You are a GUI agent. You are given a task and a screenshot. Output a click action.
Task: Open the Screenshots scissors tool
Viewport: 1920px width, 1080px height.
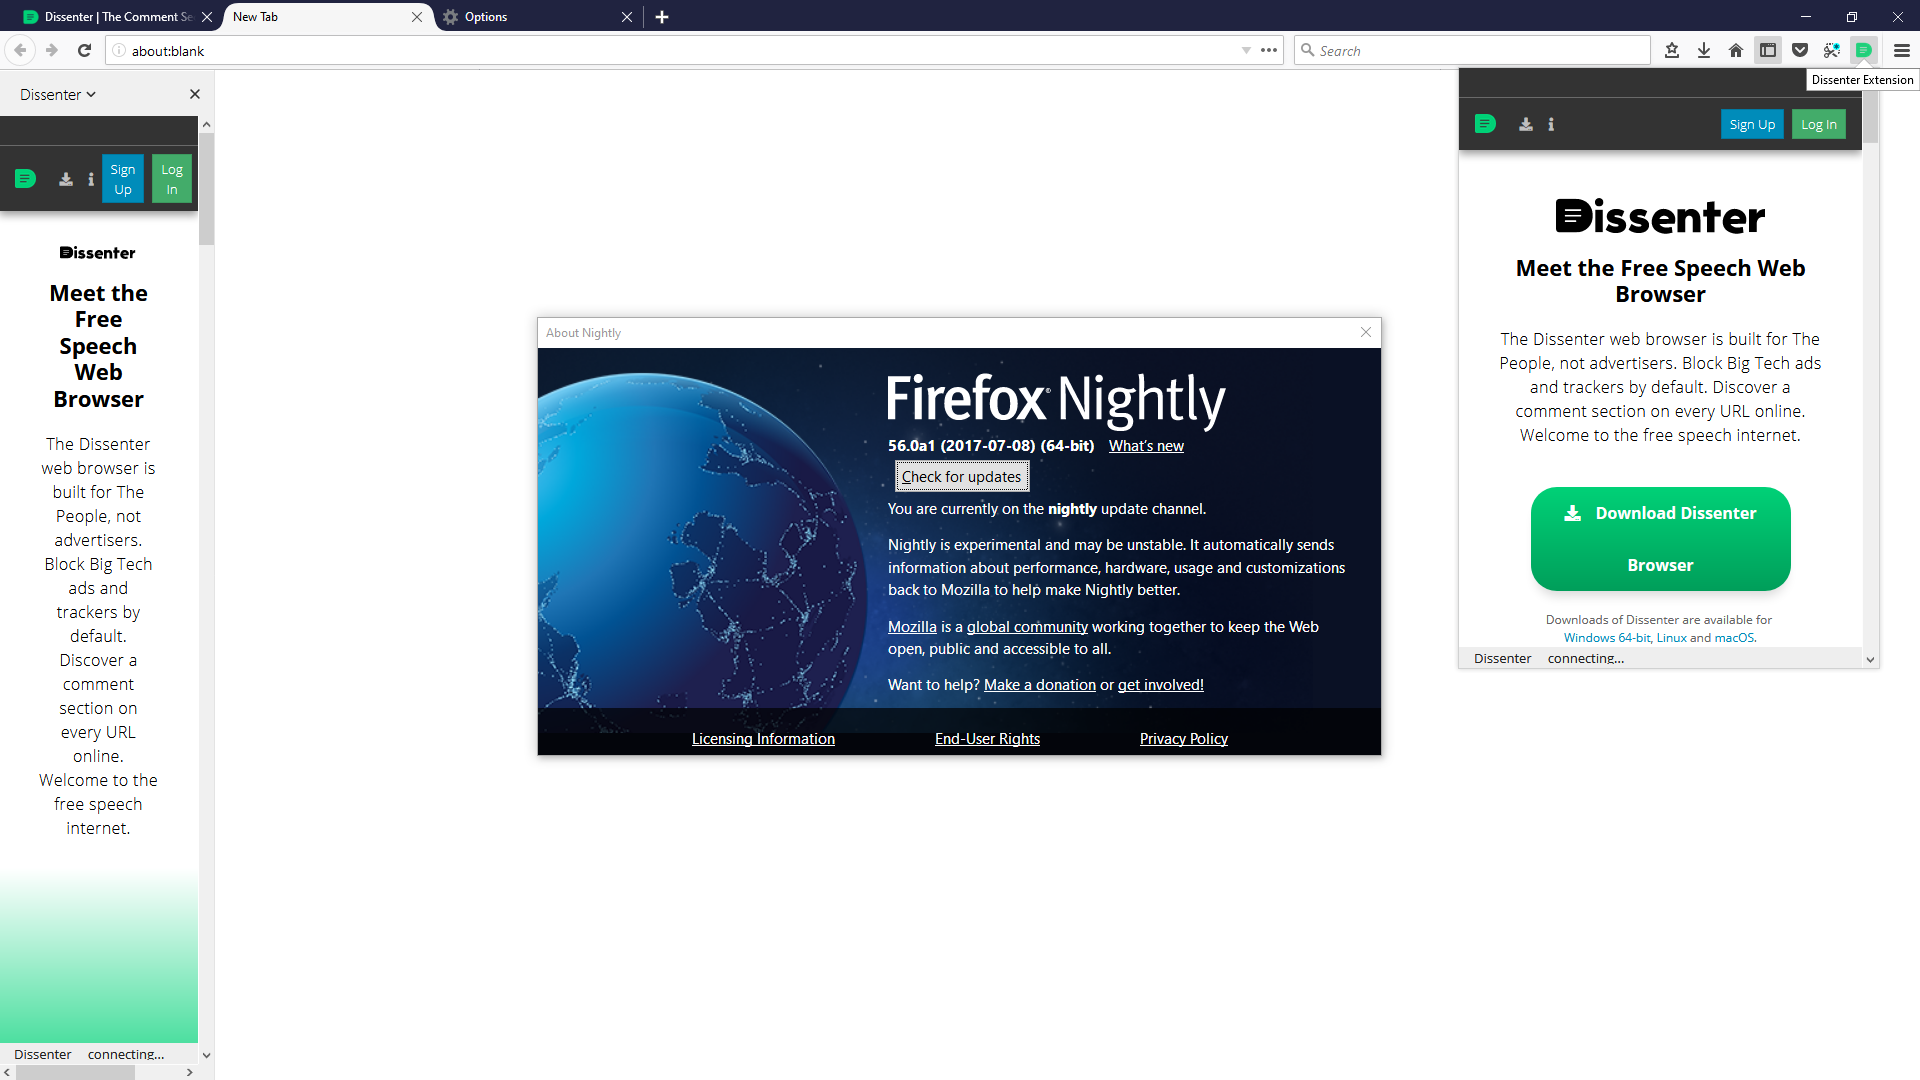1832,50
